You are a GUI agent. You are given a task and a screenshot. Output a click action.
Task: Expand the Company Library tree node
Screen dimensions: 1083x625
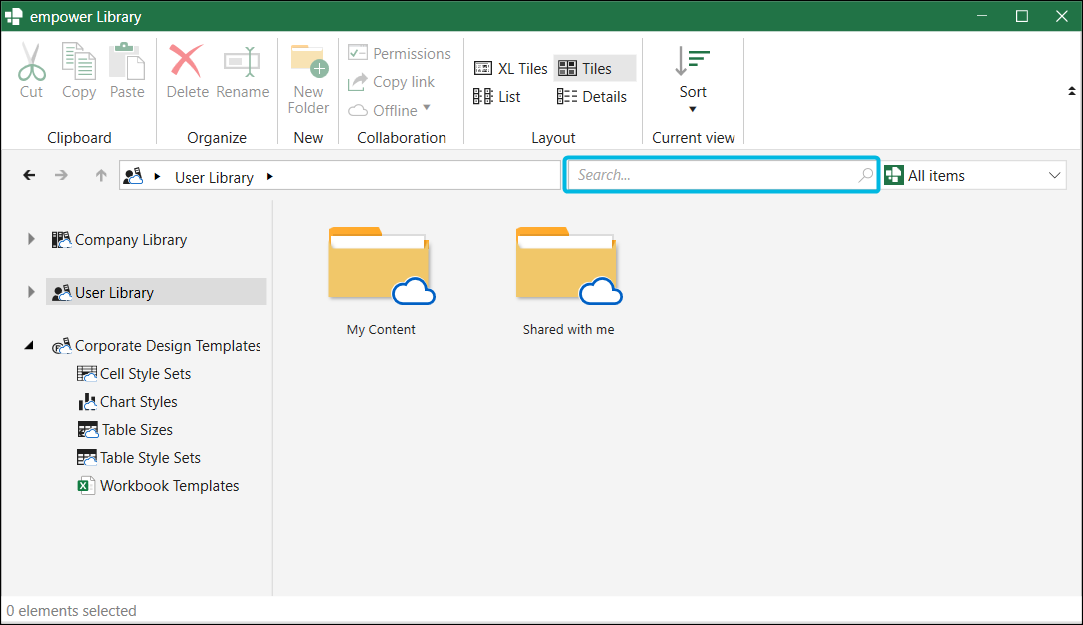click(x=31, y=239)
